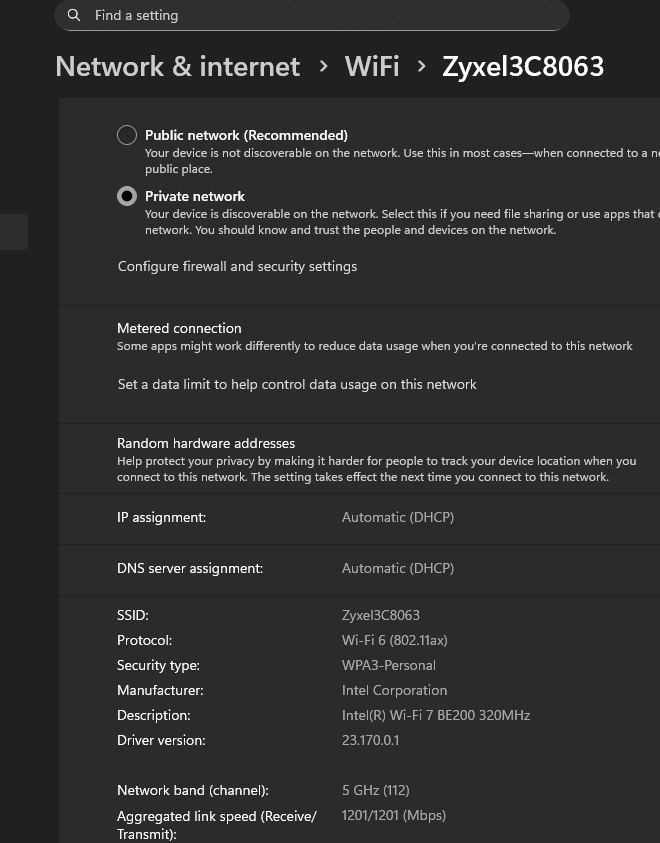
Task: Select the Public network radio option
Action: tap(127, 135)
